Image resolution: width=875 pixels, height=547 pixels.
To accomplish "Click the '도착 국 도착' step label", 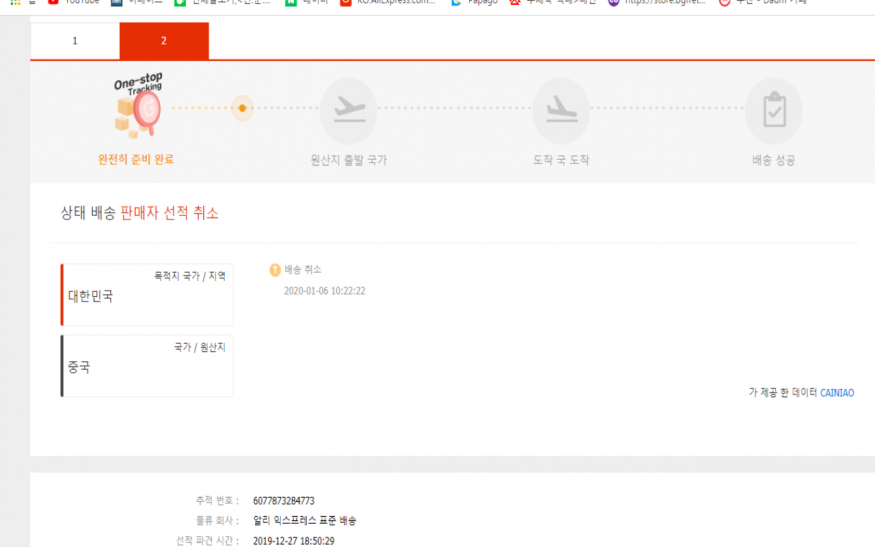I will [x=561, y=160].
